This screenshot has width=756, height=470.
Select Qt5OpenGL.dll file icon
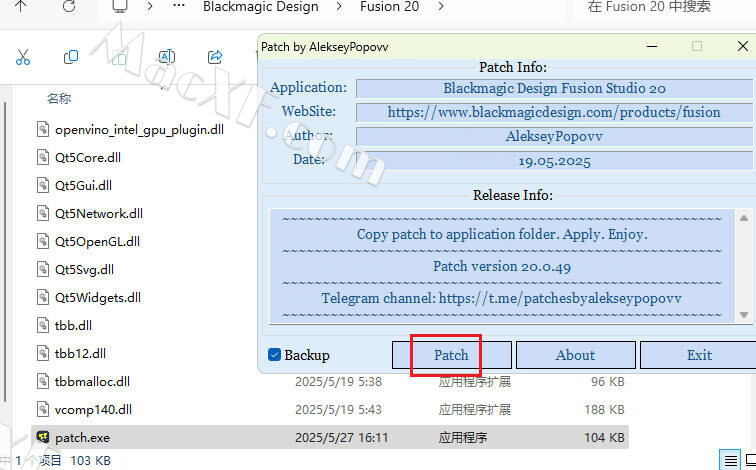click(x=43, y=241)
